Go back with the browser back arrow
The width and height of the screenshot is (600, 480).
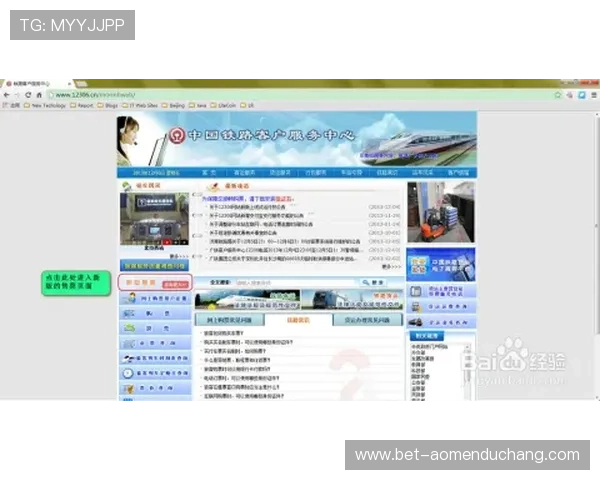pyautogui.click(x=7, y=95)
